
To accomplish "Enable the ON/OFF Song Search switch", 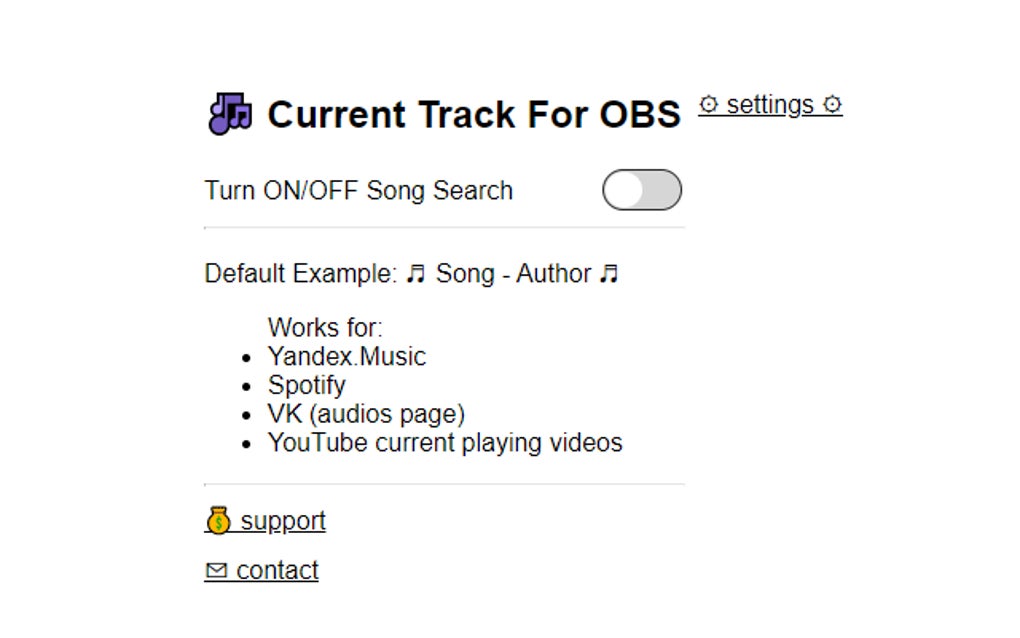I will [642, 190].
